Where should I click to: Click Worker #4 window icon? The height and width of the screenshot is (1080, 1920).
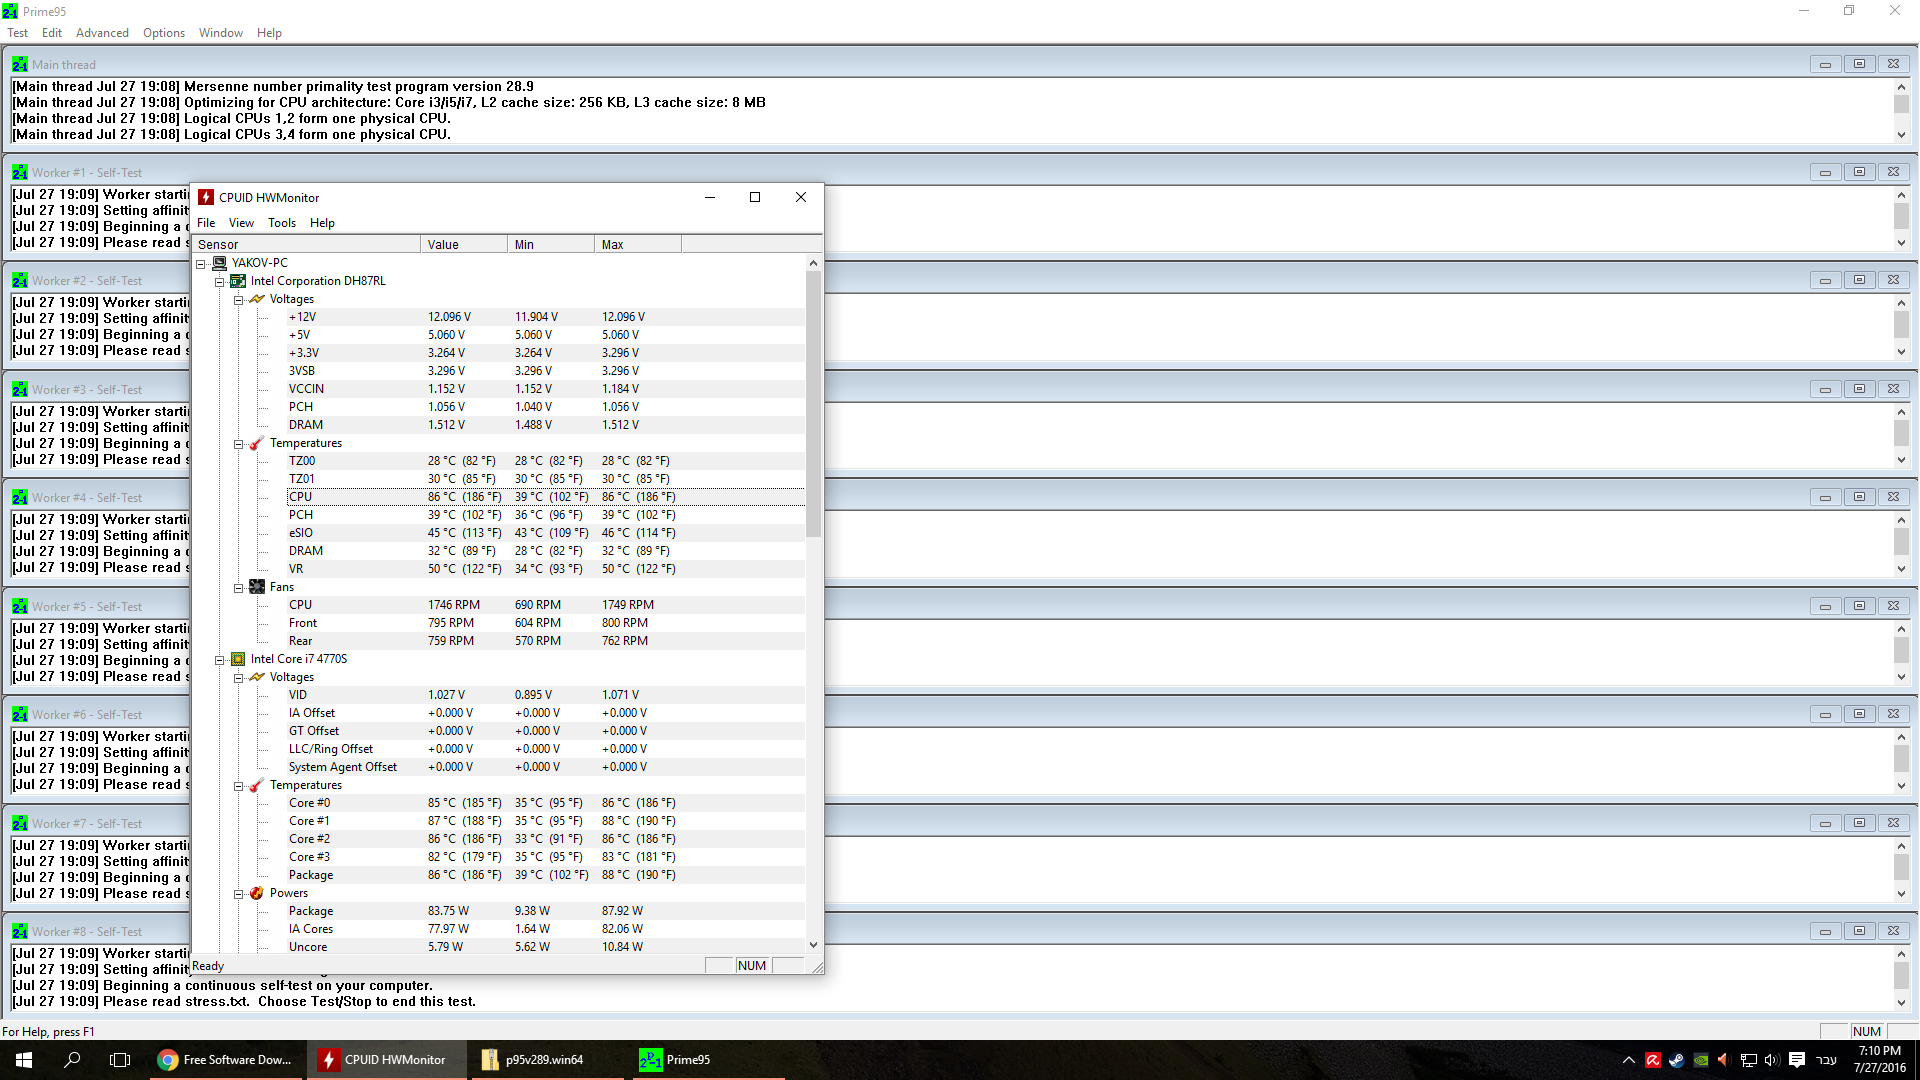[20, 497]
